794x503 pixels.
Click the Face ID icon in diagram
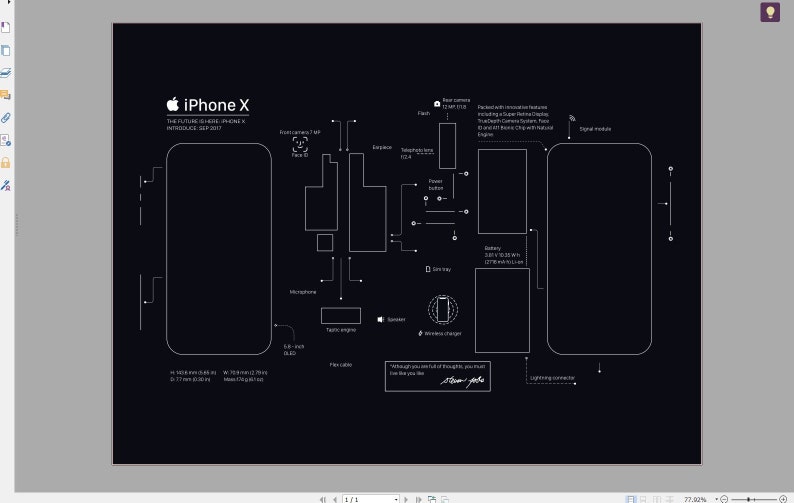coord(300,144)
